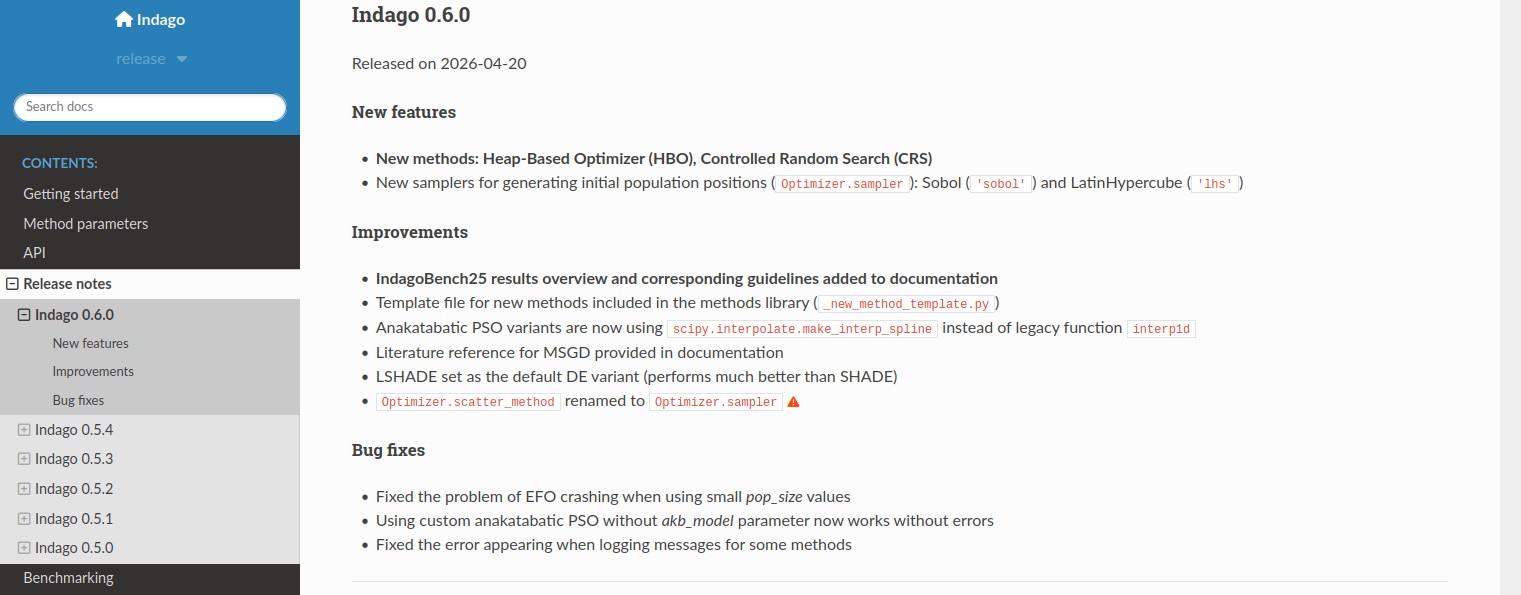Collapse the Indago 0.6.0 tree item
The width and height of the screenshot is (1521, 595).
24,315
